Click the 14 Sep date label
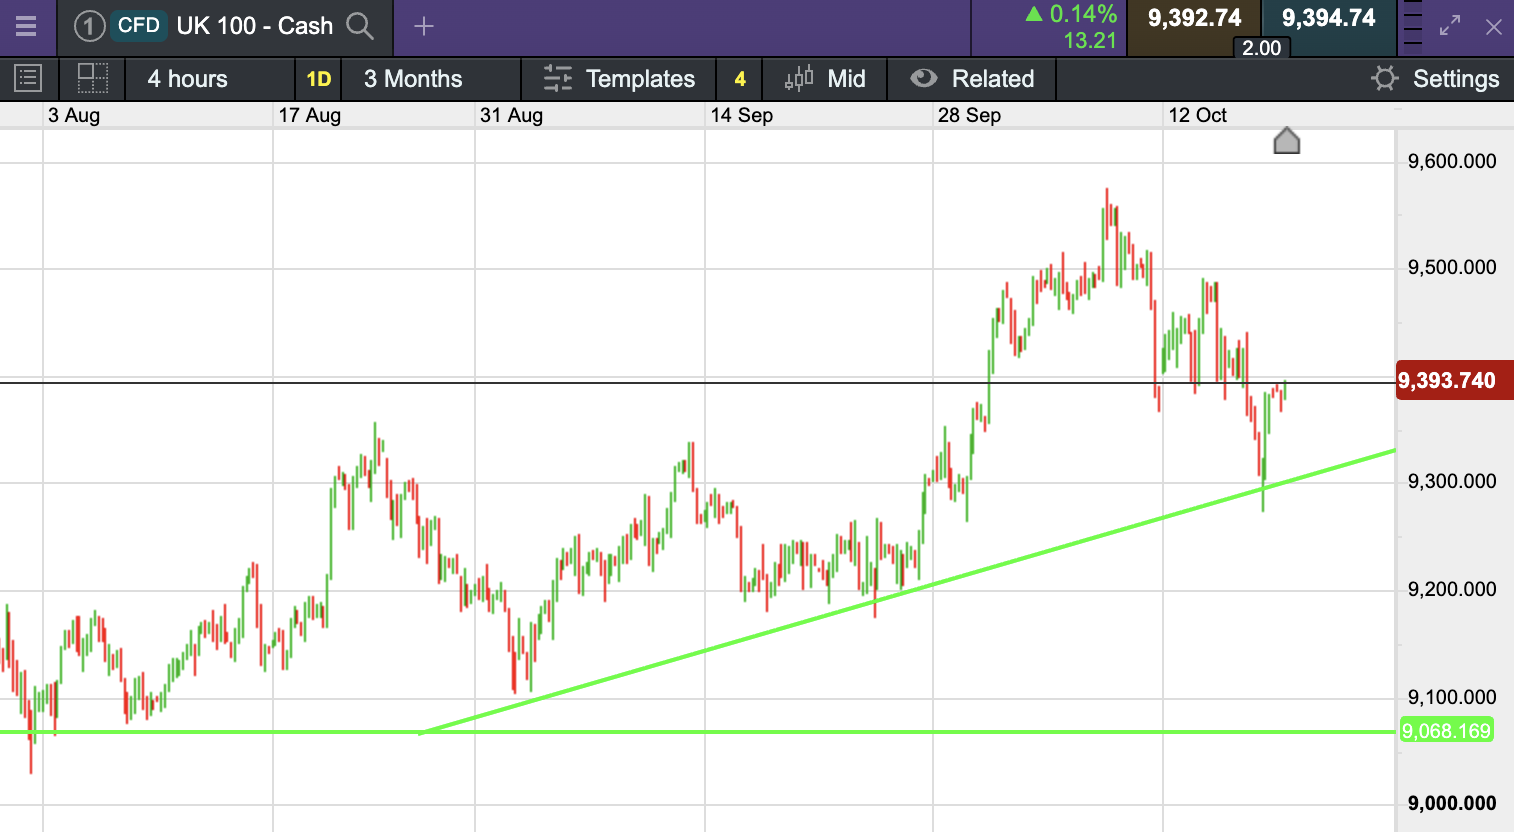1514x832 pixels. (x=742, y=115)
